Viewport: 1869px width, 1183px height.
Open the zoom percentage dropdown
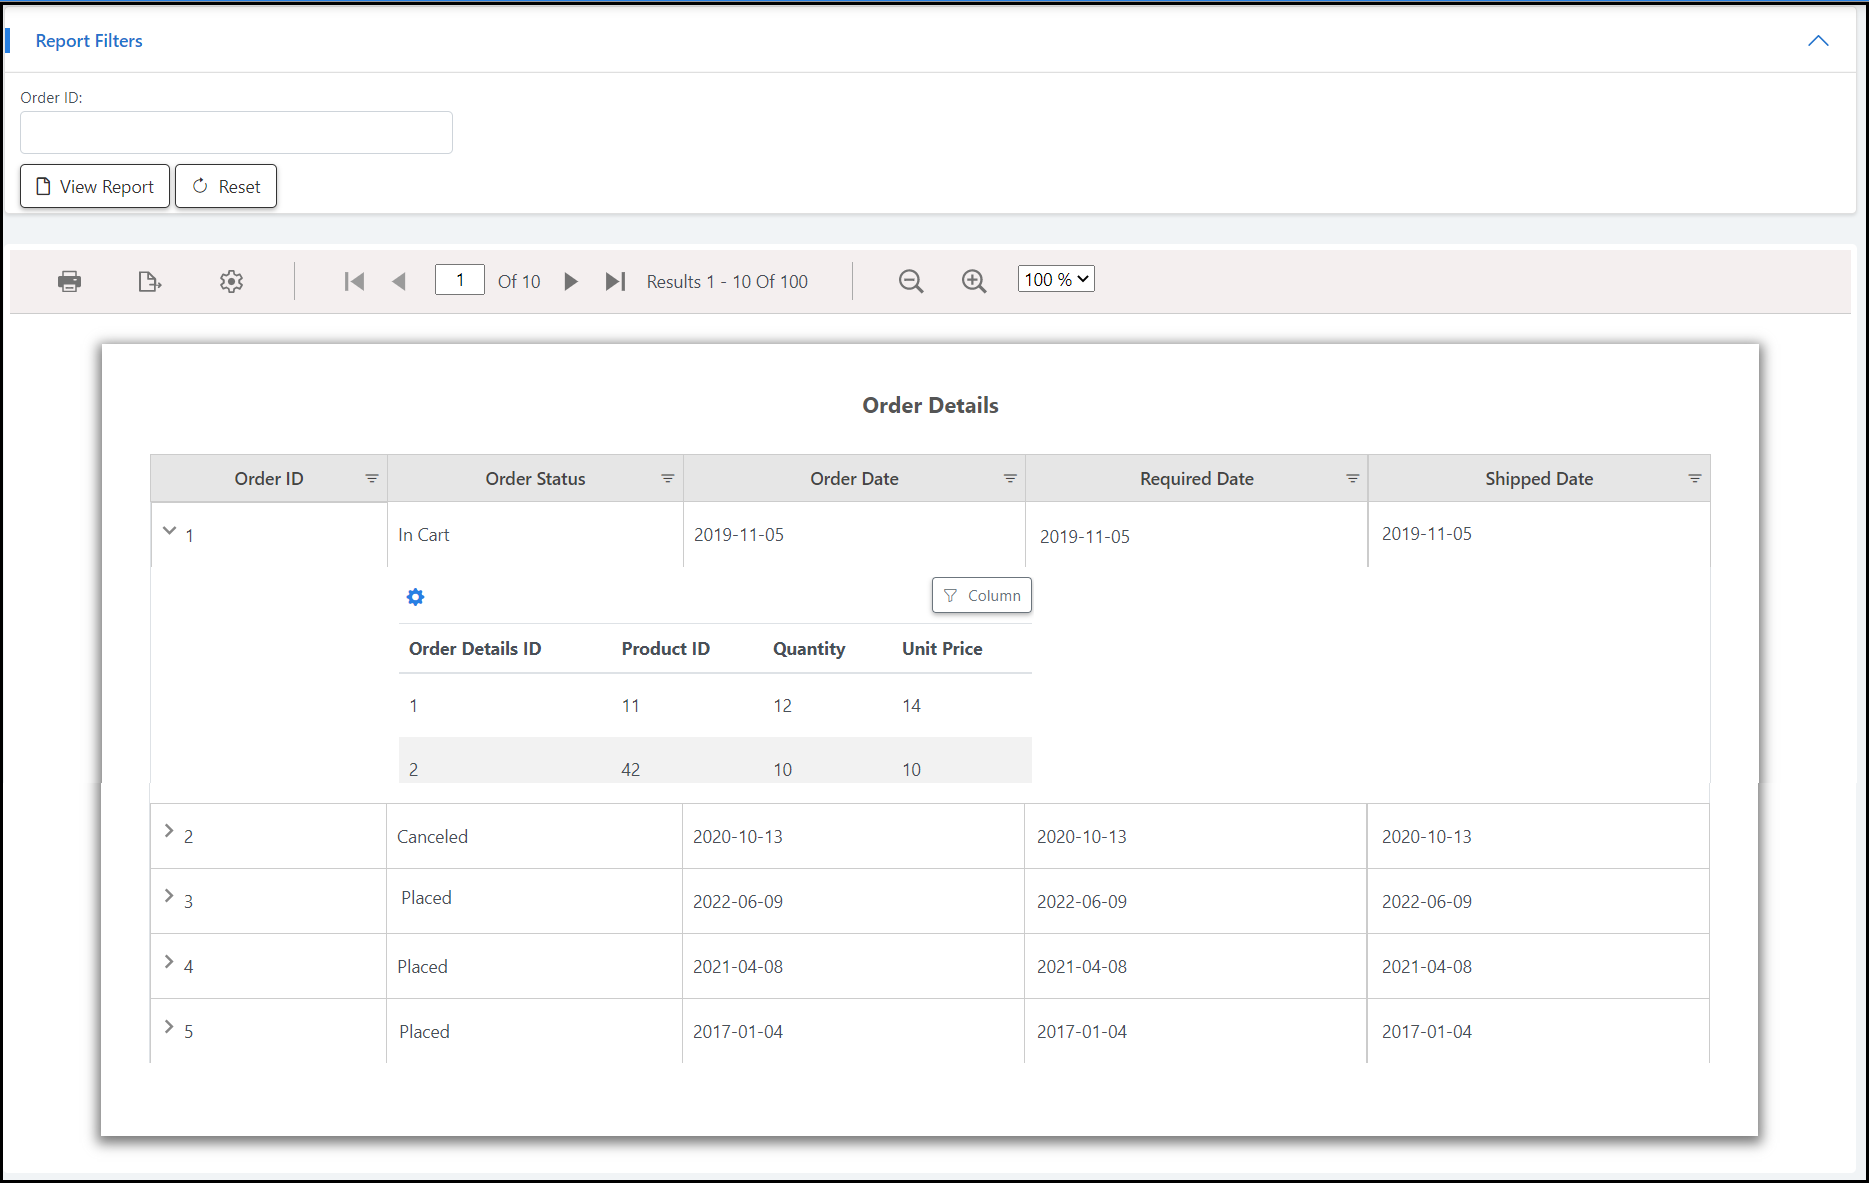(x=1055, y=278)
